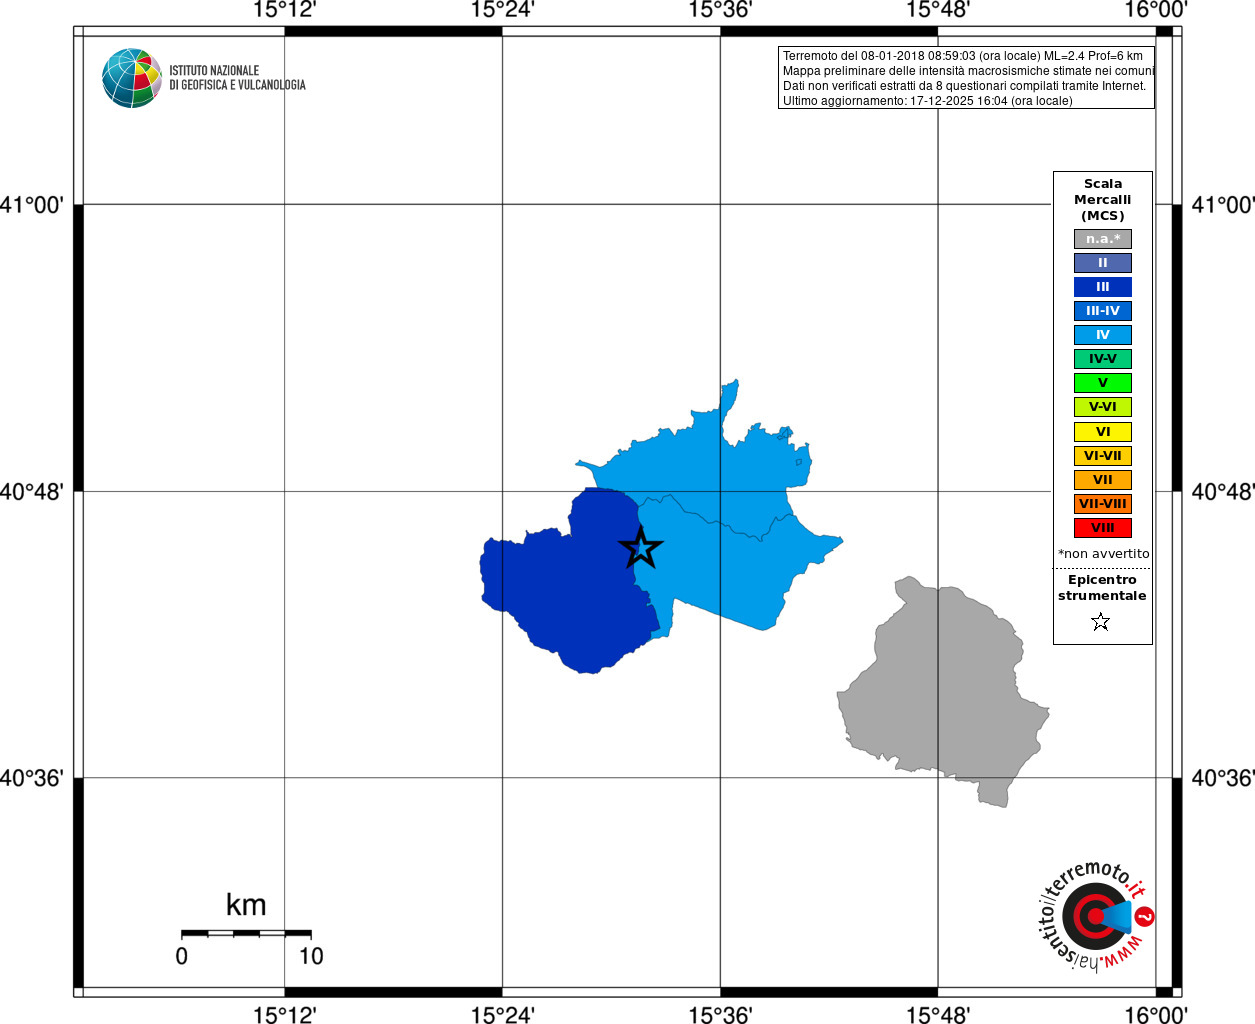Select the n.a.* gray legend swatch
This screenshot has height=1024, width=1255.
(1103, 239)
